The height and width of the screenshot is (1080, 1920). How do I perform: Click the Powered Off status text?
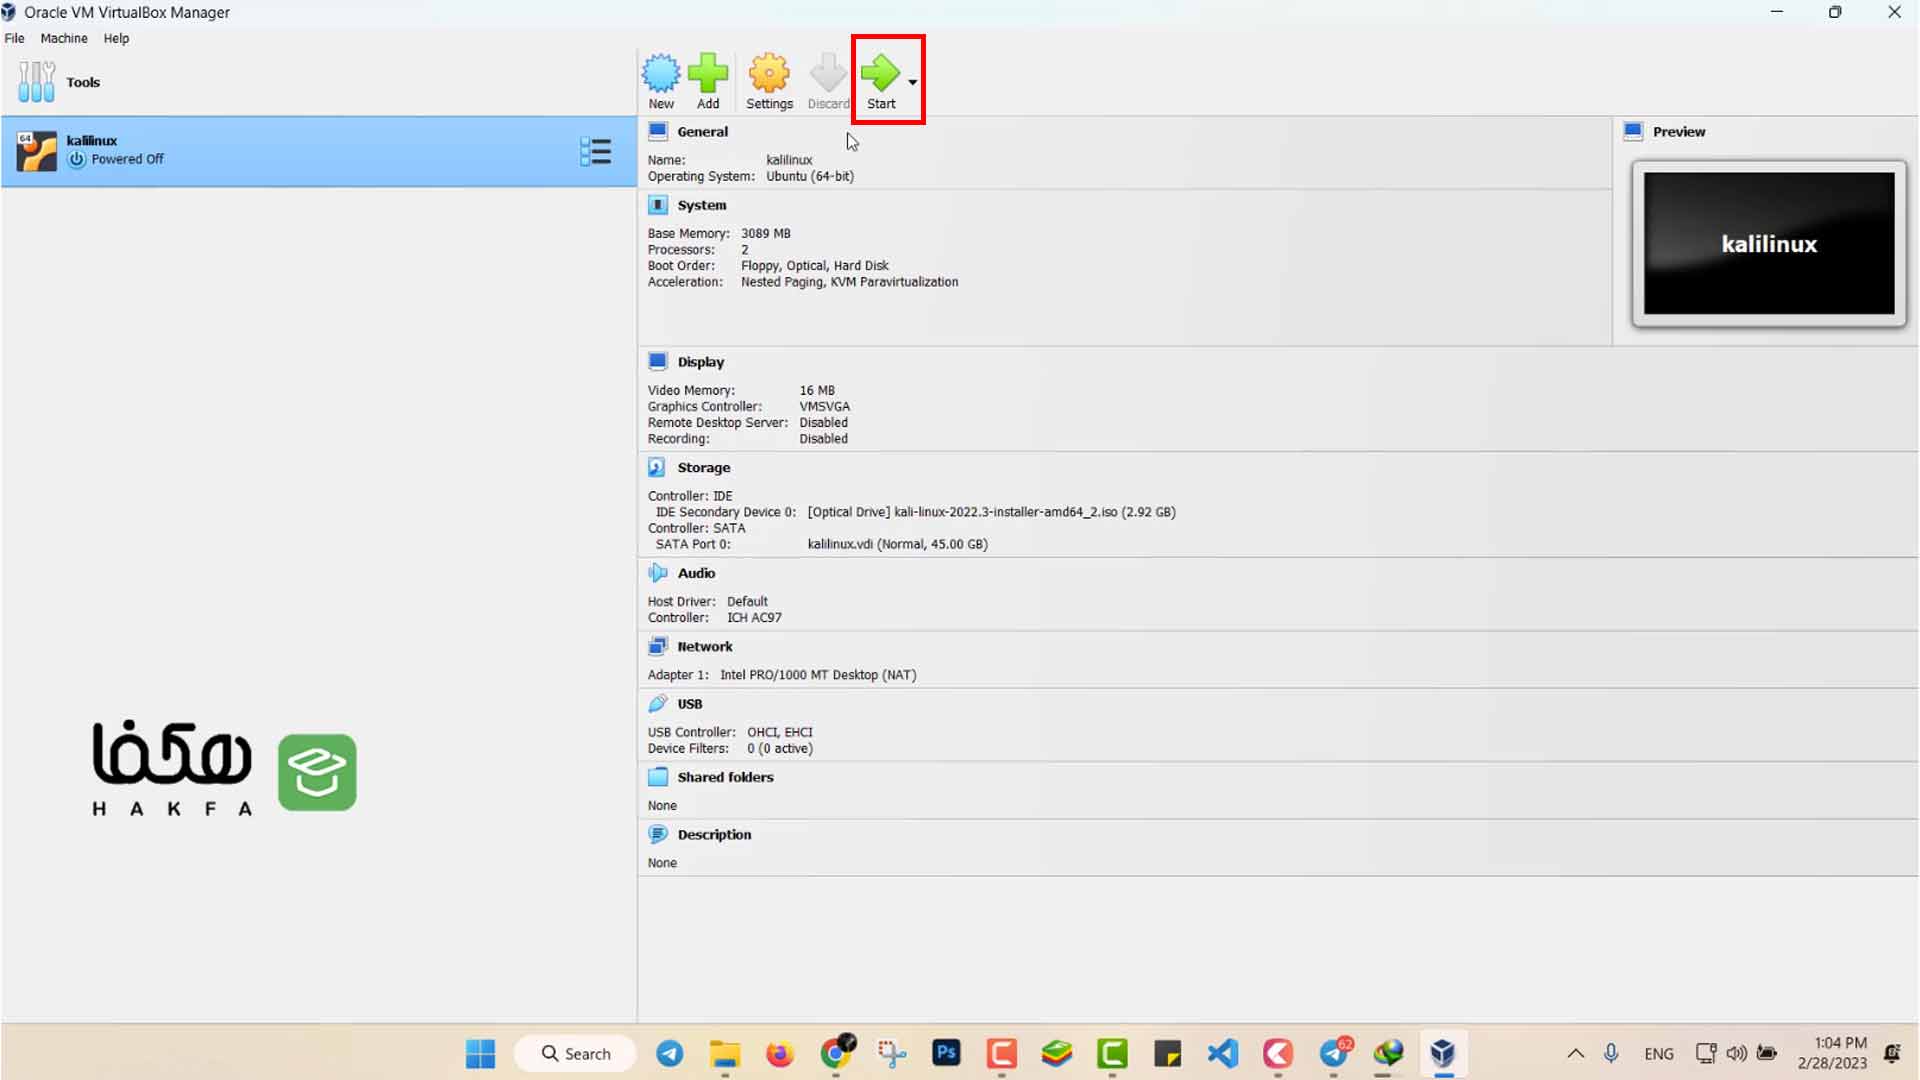tap(127, 159)
